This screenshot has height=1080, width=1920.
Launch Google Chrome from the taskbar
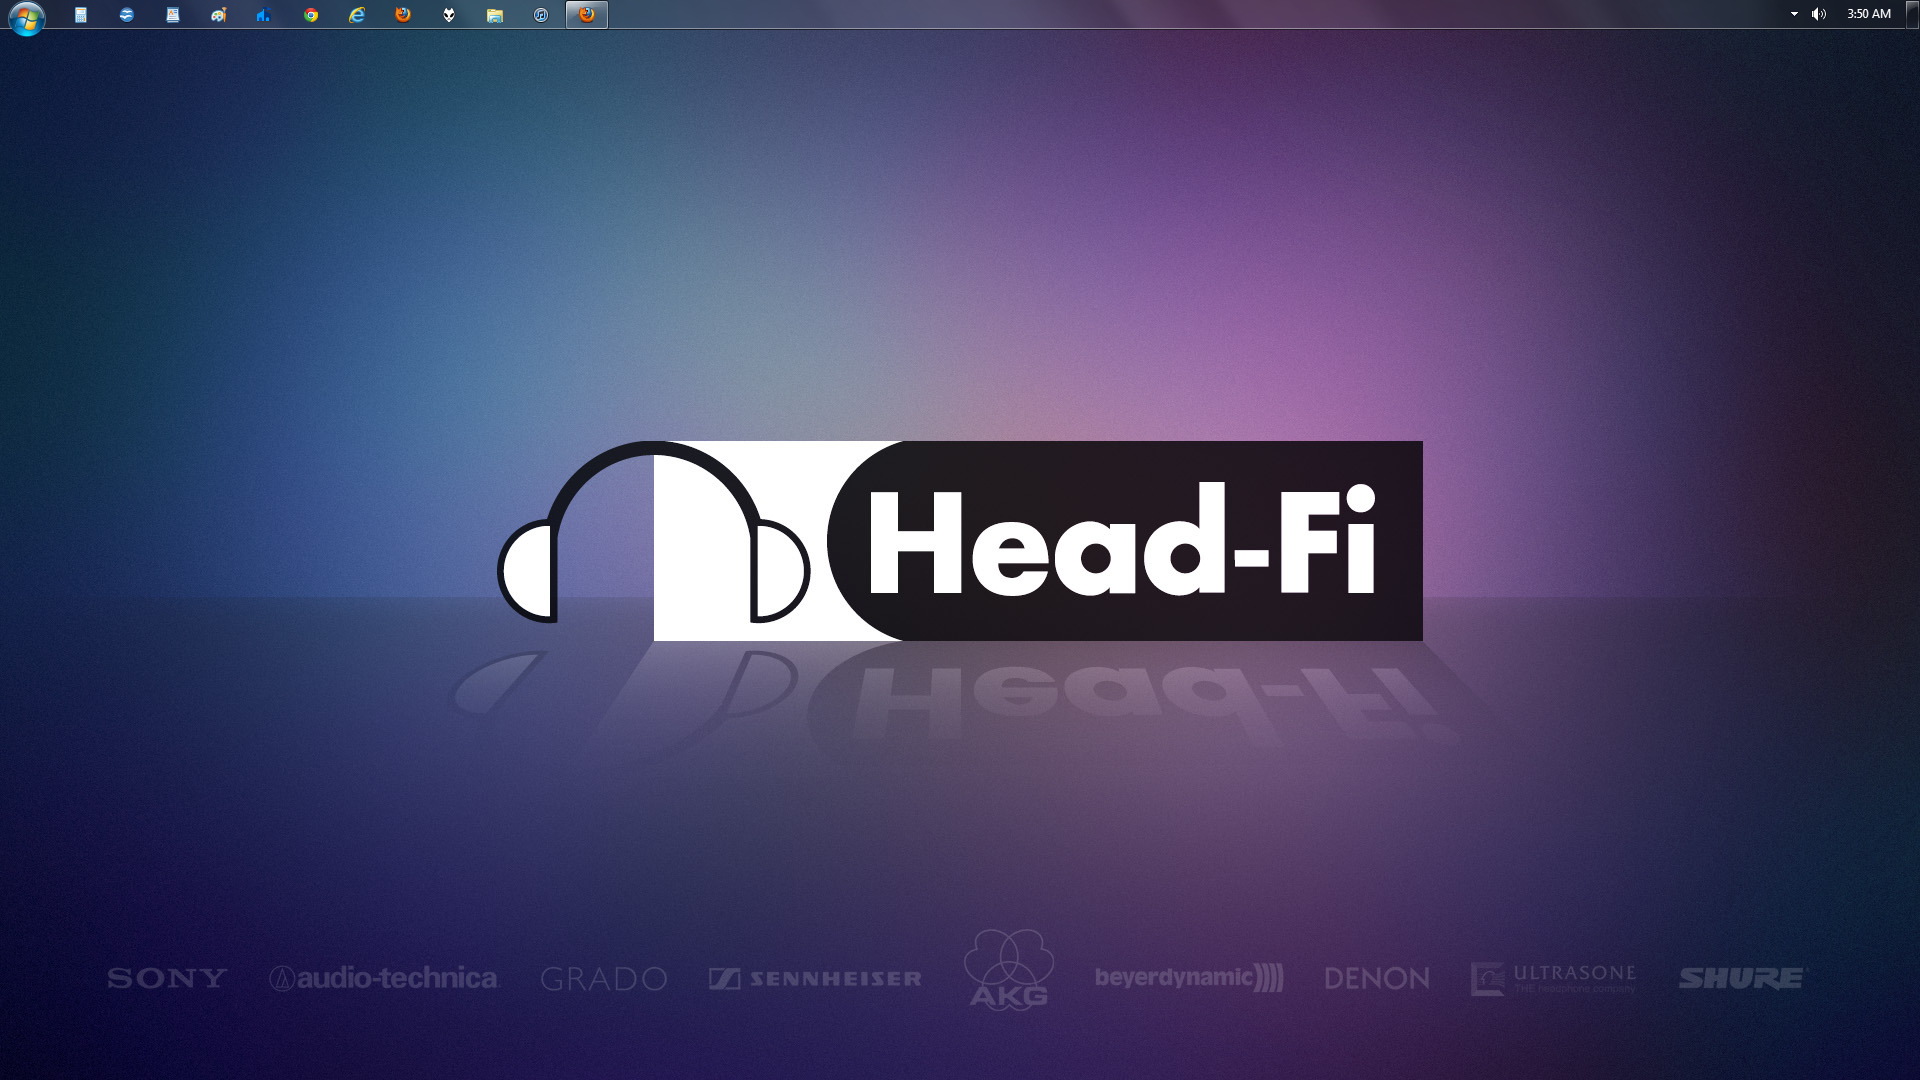click(311, 15)
